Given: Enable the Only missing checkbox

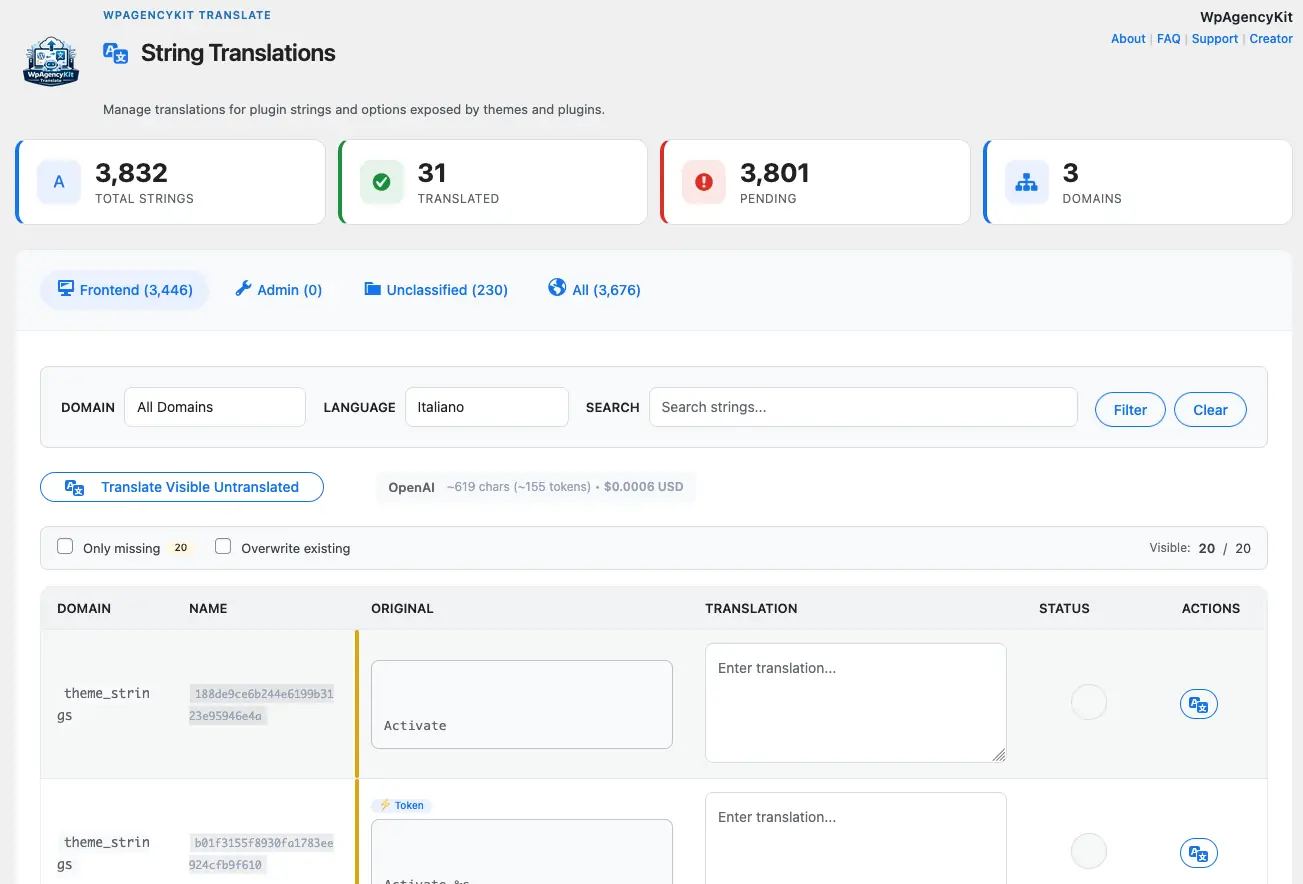Looking at the screenshot, I should (65, 546).
